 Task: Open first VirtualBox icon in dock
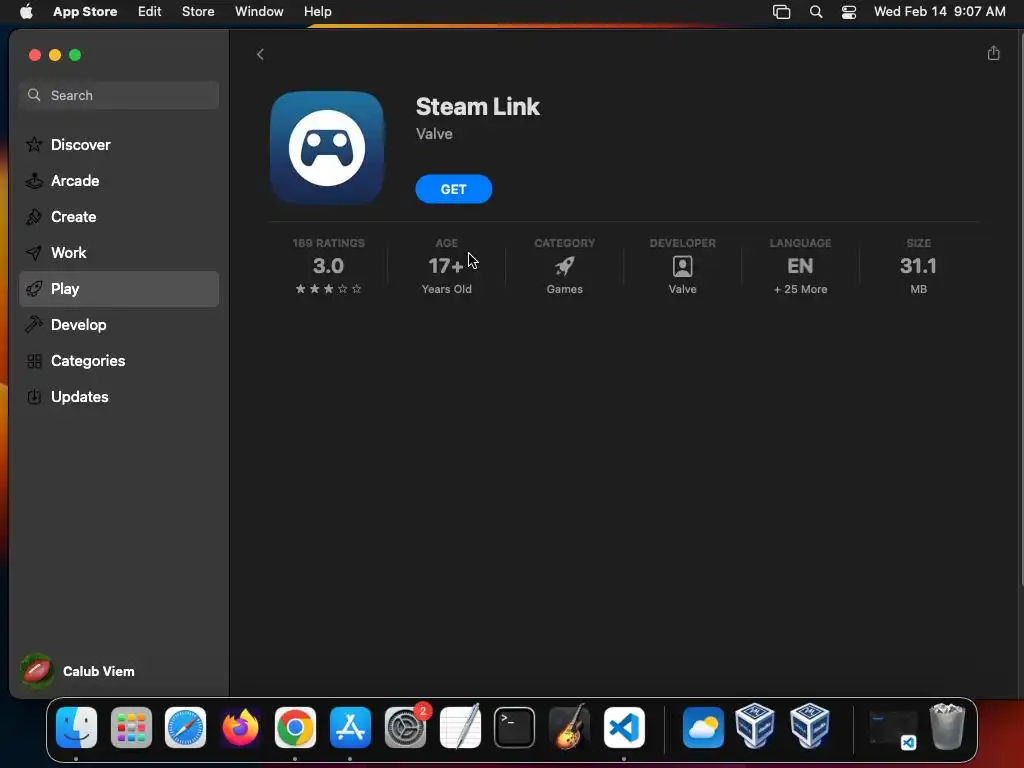[755, 726]
